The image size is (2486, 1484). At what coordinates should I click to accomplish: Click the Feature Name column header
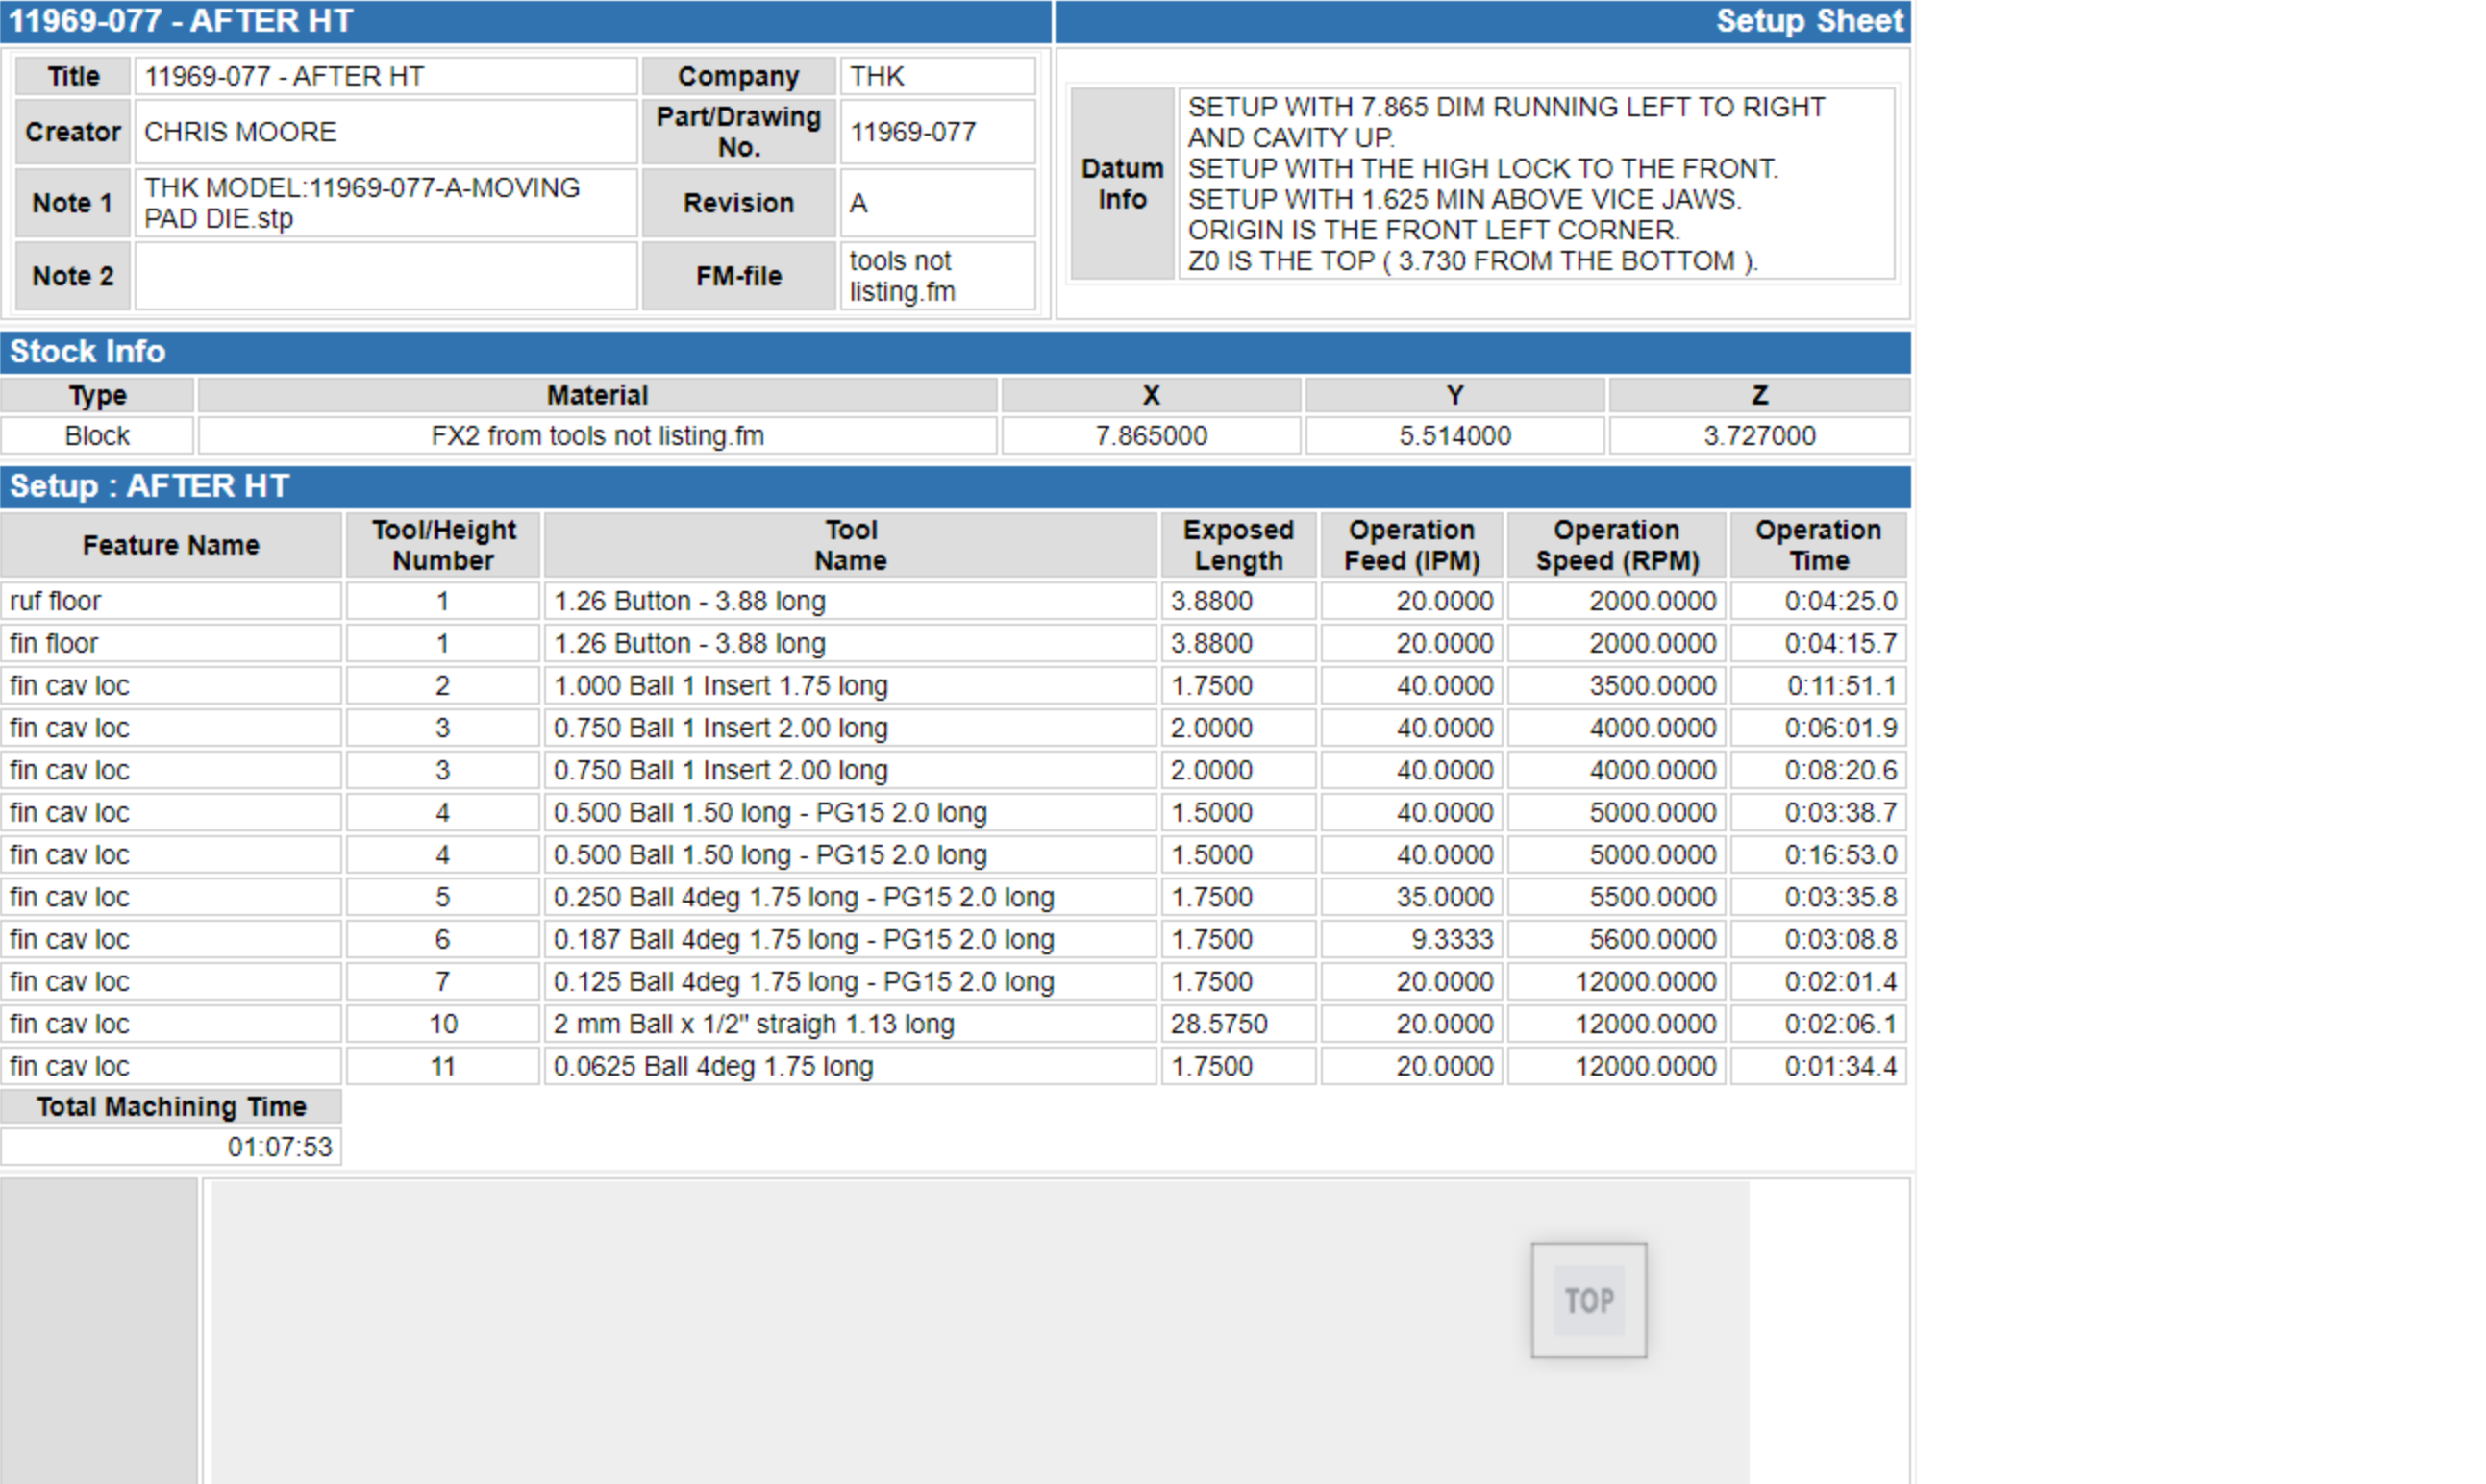pyautogui.click(x=171, y=545)
